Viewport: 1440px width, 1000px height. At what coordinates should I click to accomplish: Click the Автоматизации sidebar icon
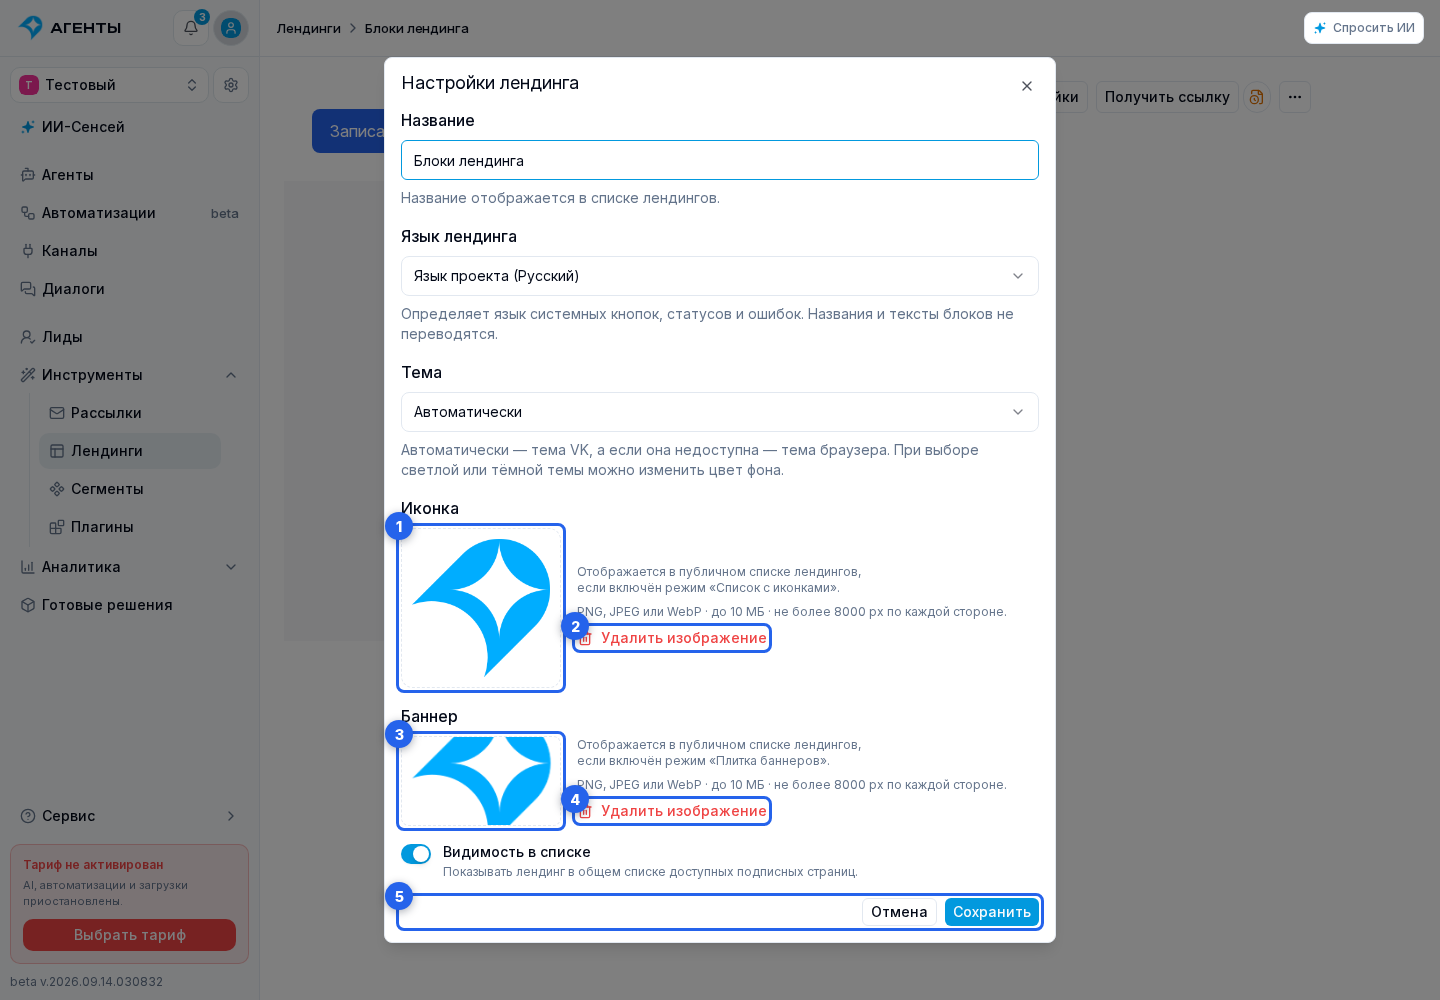[28, 213]
